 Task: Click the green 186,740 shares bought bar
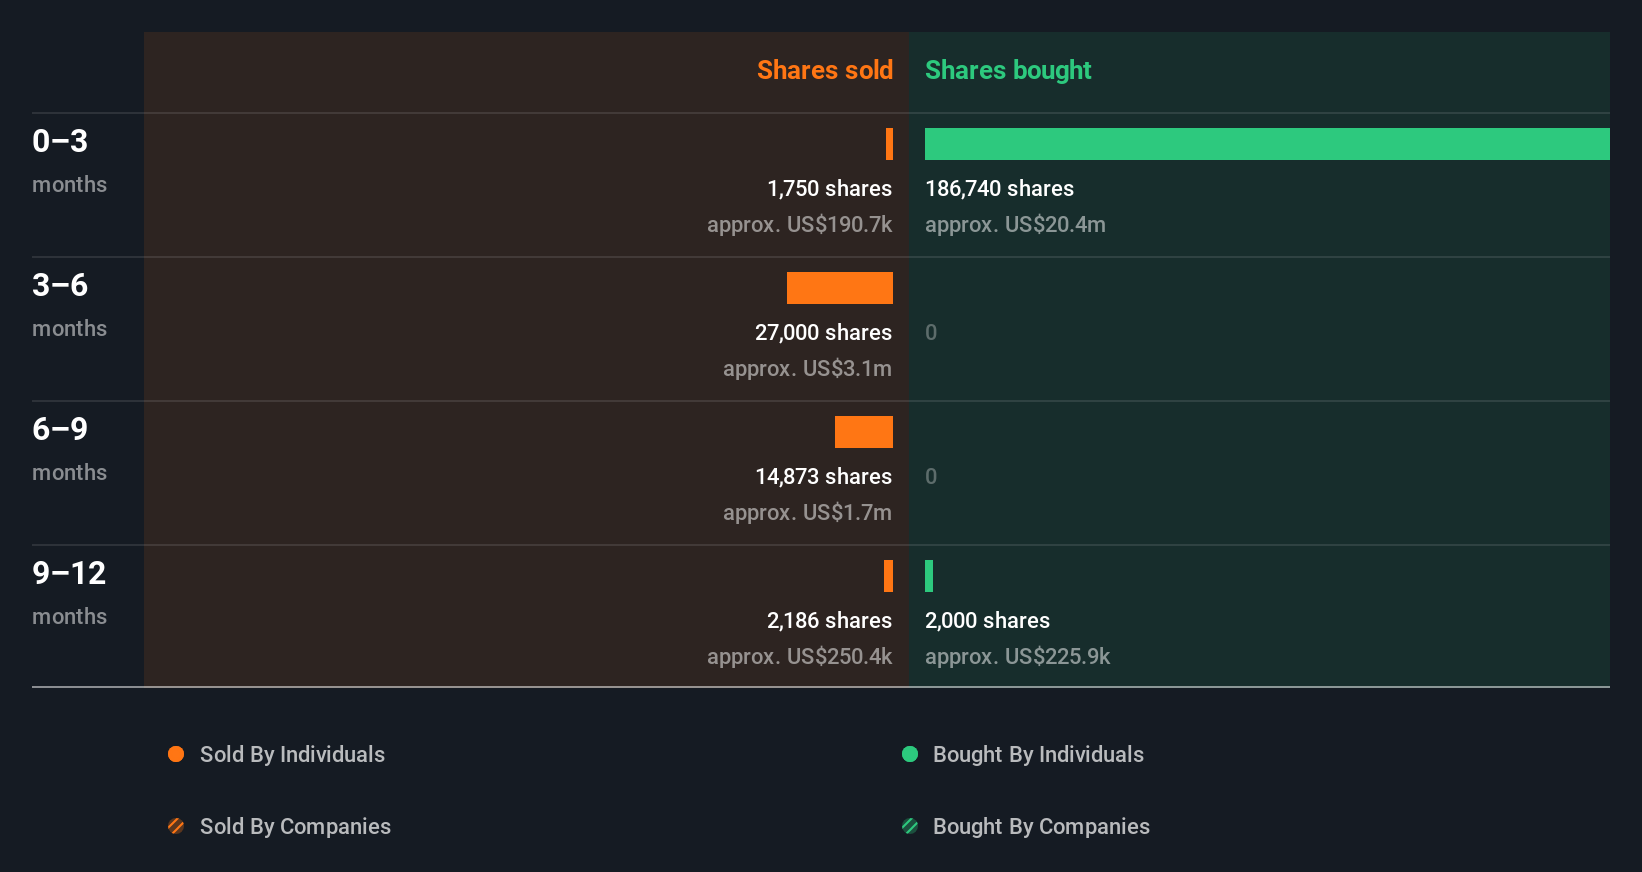point(1267,144)
